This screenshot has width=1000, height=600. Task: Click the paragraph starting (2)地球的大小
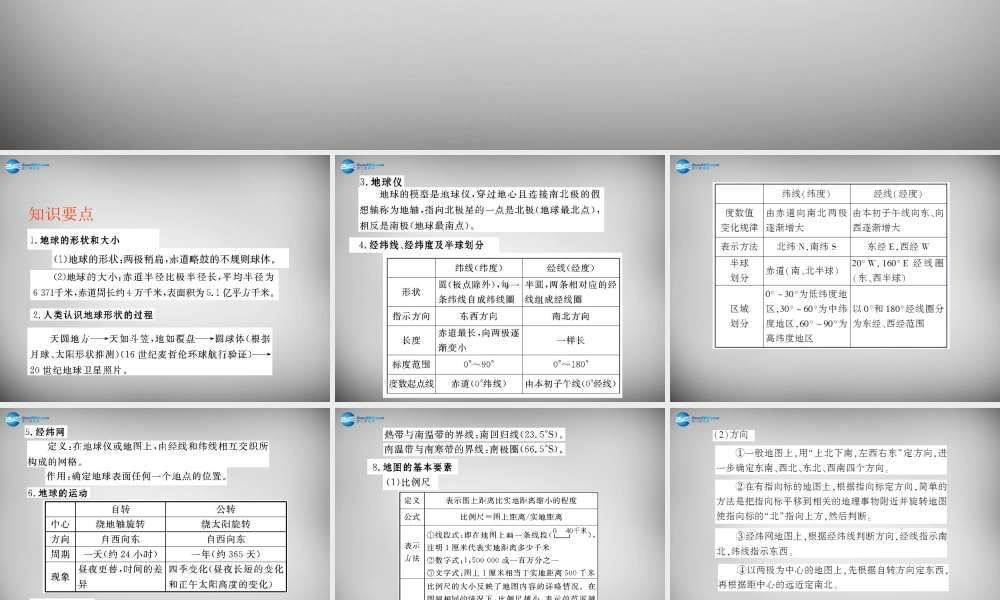154,285
